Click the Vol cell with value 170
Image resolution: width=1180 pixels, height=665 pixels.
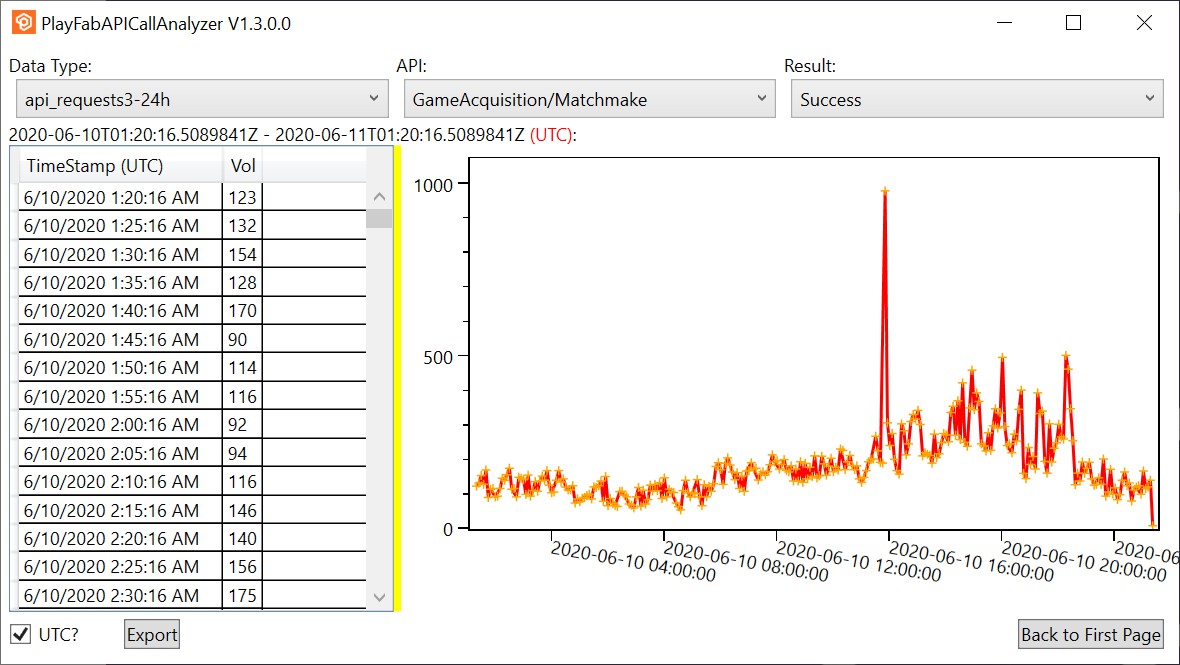(x=242, y=311)
